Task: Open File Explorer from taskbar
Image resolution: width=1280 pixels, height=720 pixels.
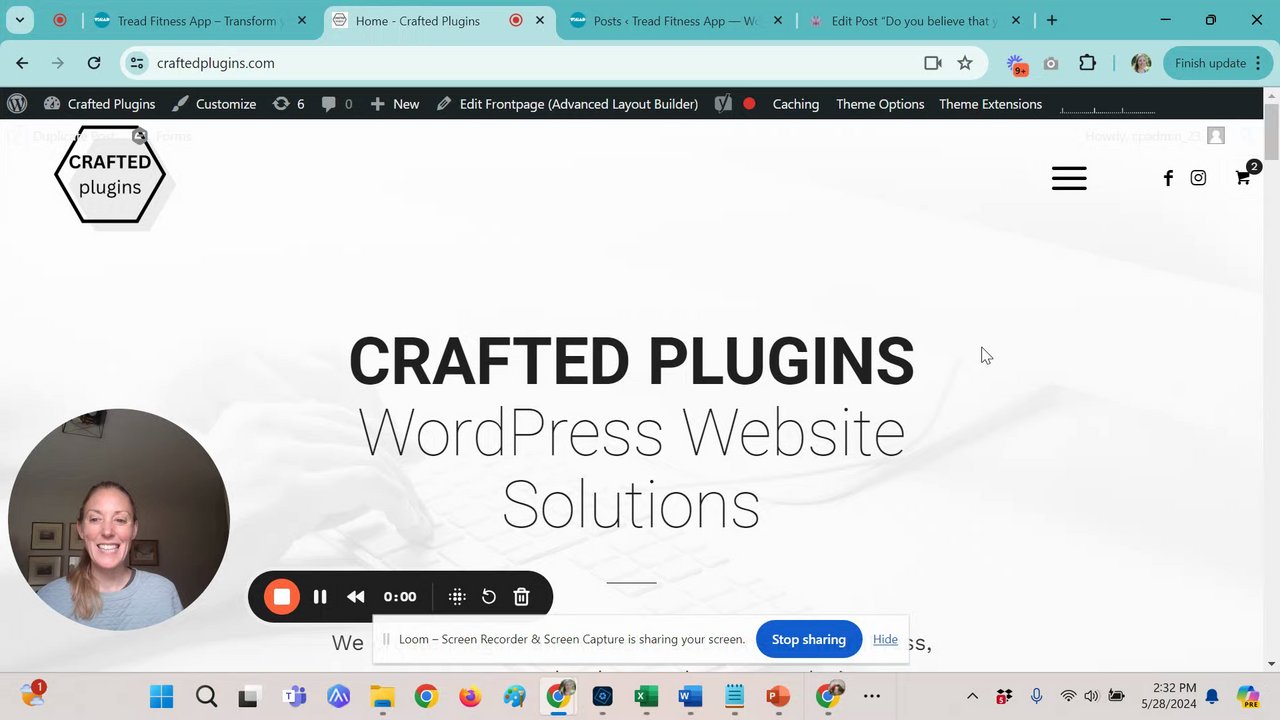Action: click(x=382, y=696)
